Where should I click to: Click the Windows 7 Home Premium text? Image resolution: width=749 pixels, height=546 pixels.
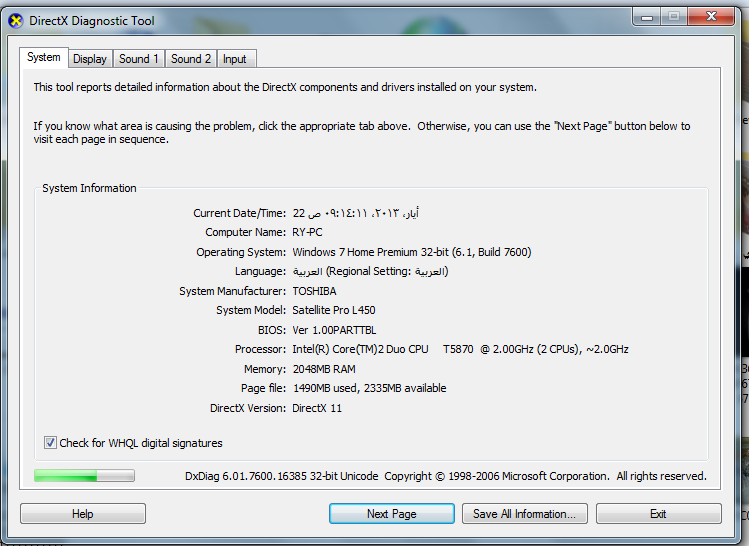[412, 252]
